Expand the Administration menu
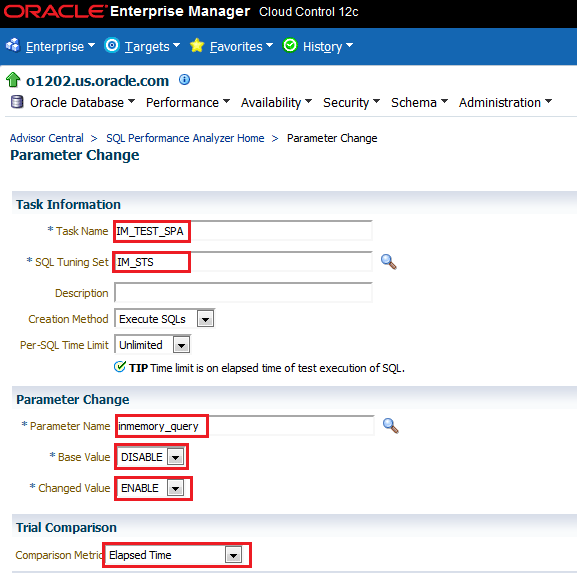Screen dimensions: 577x573 (506, 102)
